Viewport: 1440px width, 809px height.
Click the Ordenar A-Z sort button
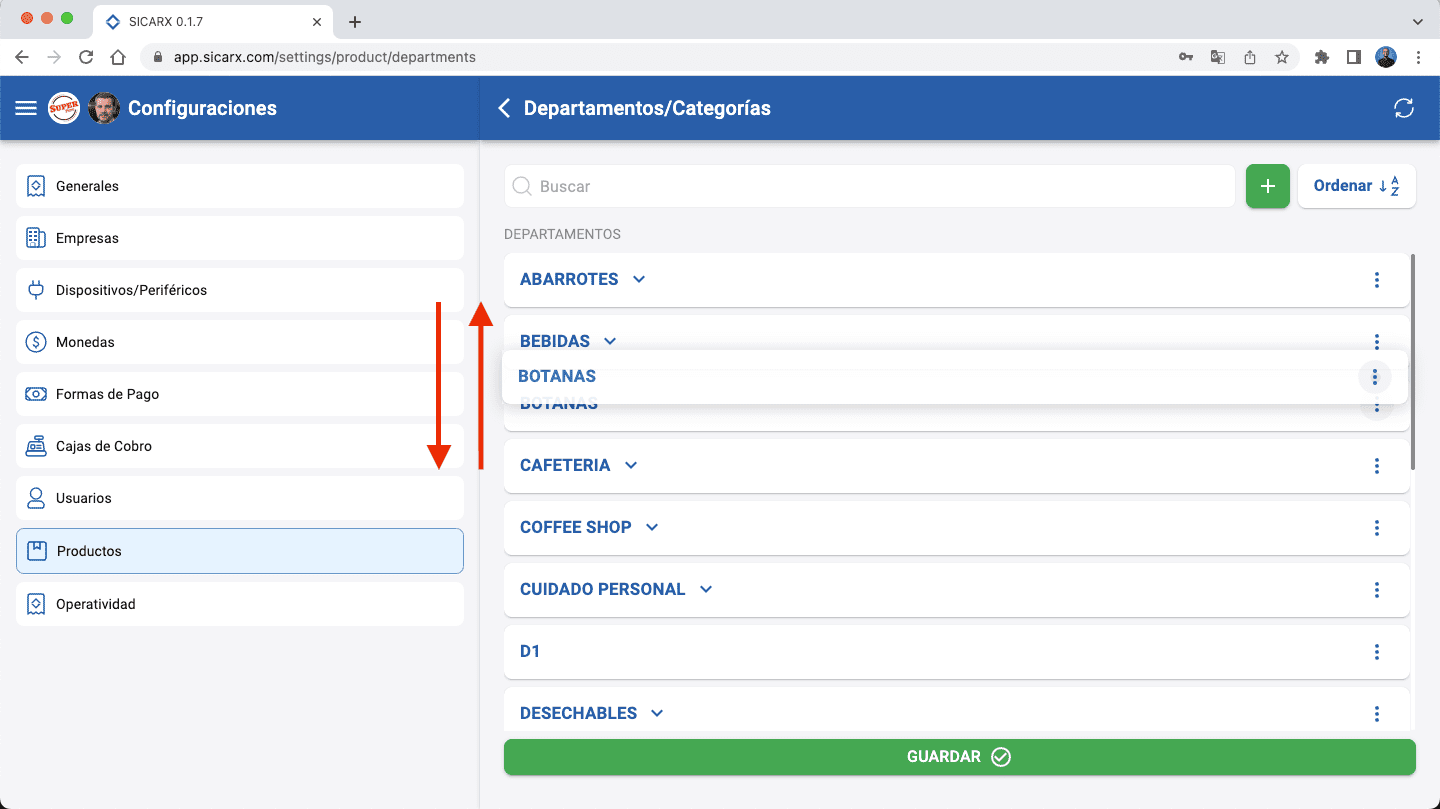tap(1356, 186)
